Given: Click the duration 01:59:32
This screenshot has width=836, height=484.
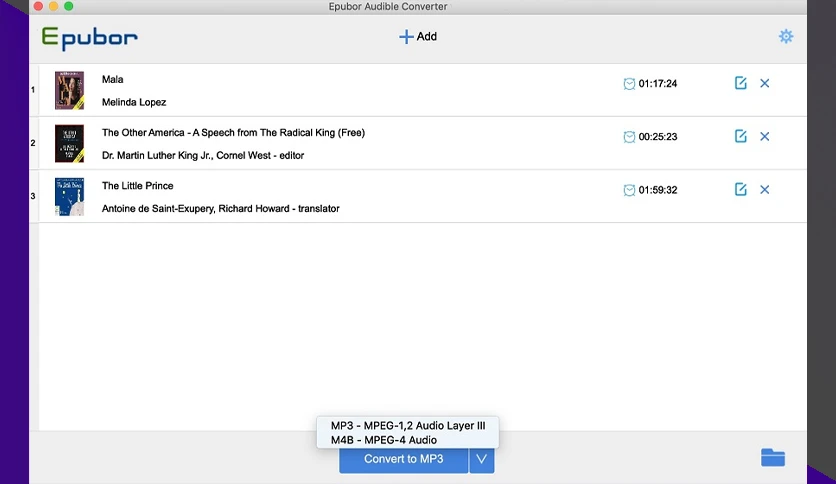Looking at the screenshot, I should click(x=658, y=190).
